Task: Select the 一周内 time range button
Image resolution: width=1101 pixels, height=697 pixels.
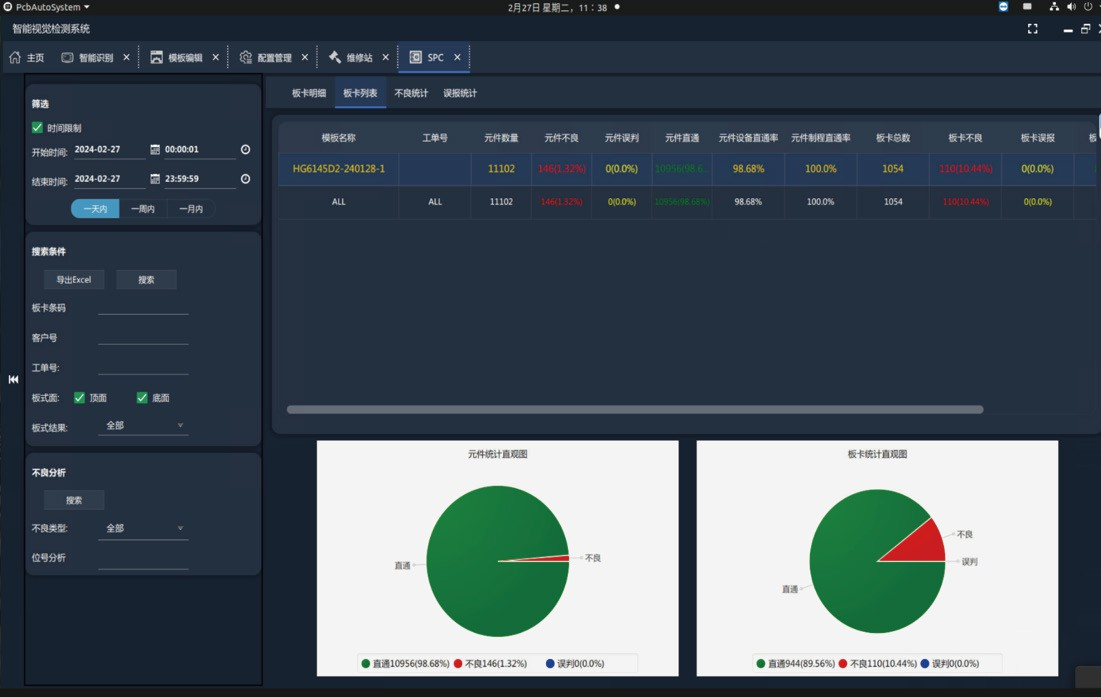Action: pyautogui.click(x=143, y=209)
